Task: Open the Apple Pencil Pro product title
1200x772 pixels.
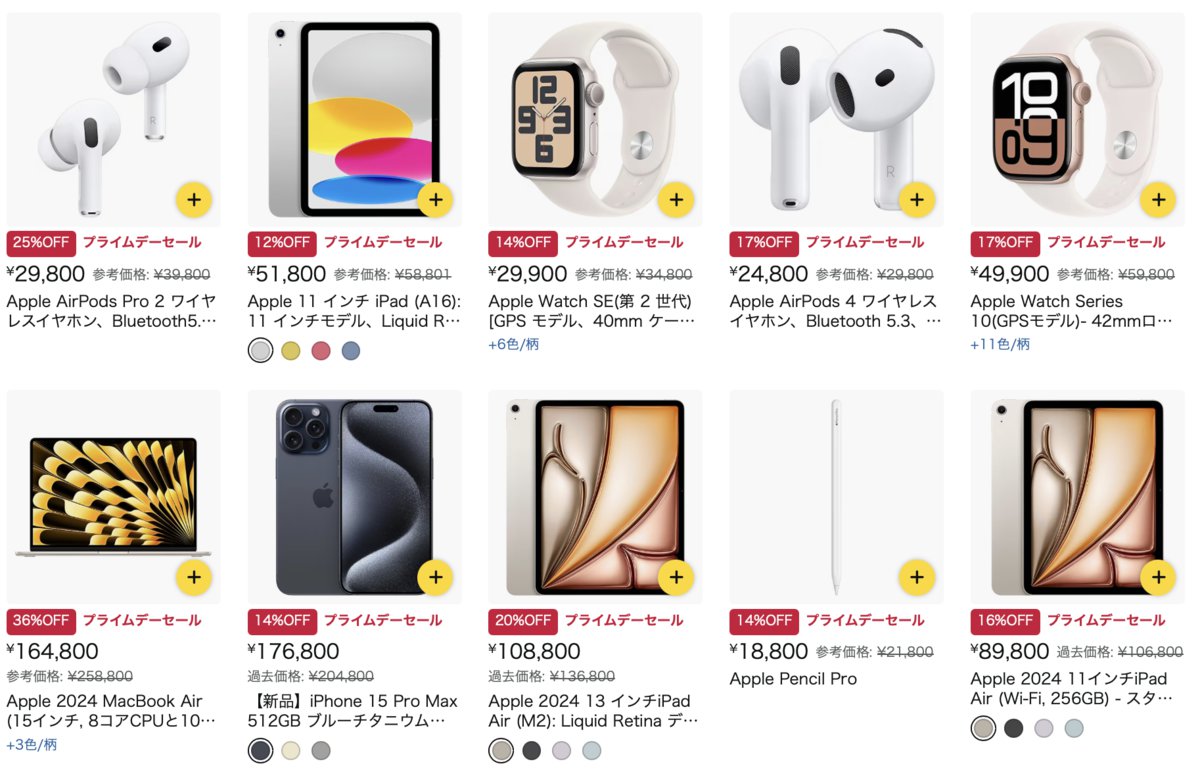Action: point(793,679)
